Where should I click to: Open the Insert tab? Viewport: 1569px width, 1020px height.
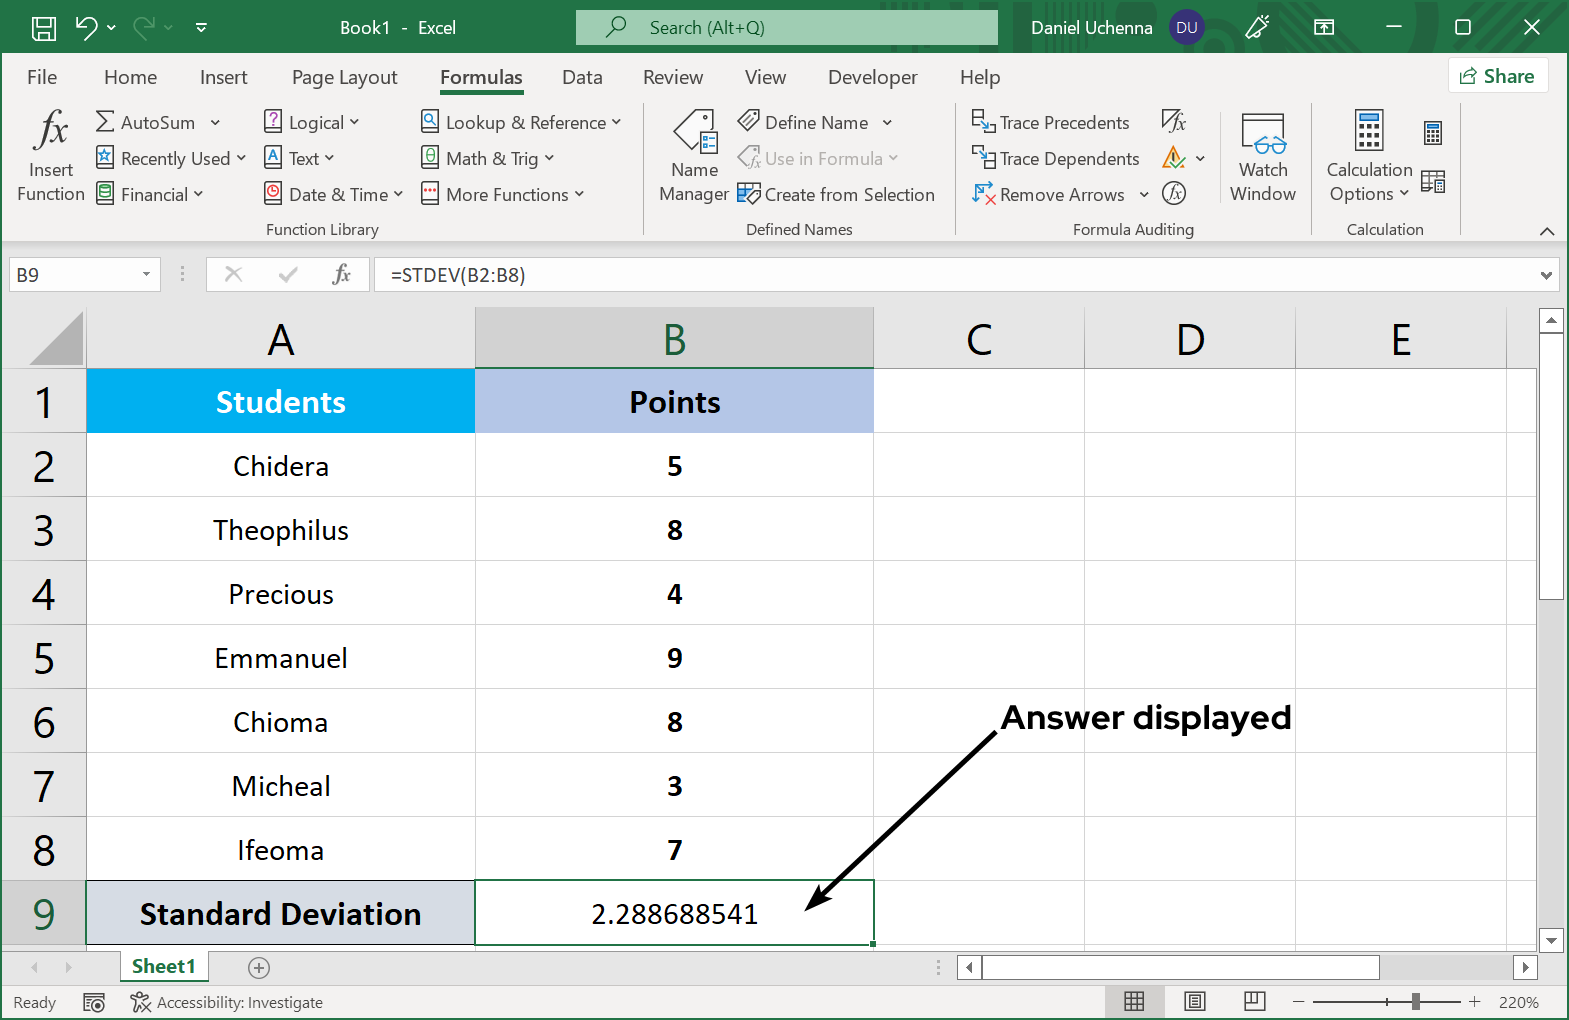tap(223, 77)
